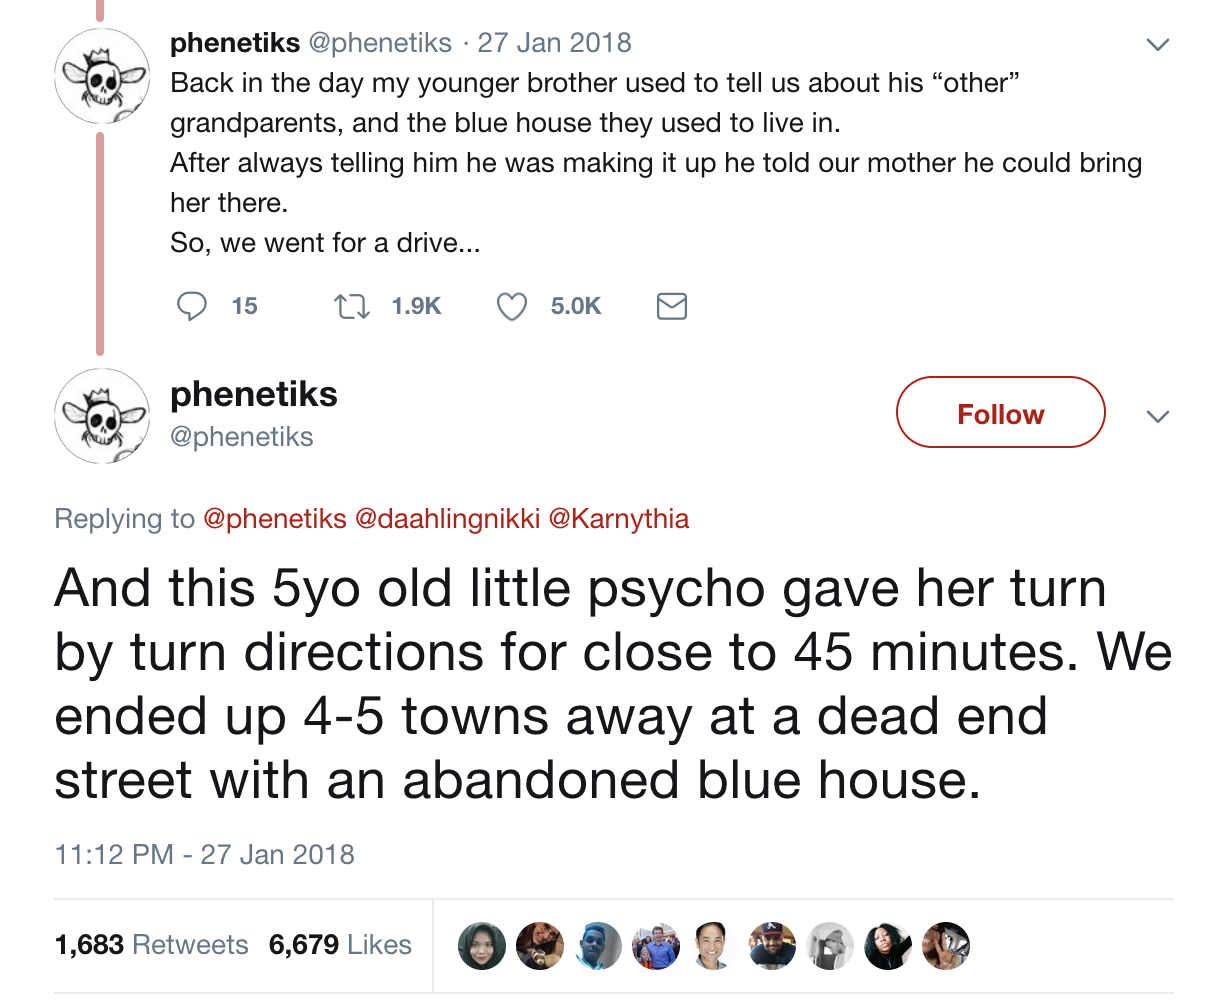Retweet the first phenetiks tweet
1230x1008 pixels.
tap(350, 306)
